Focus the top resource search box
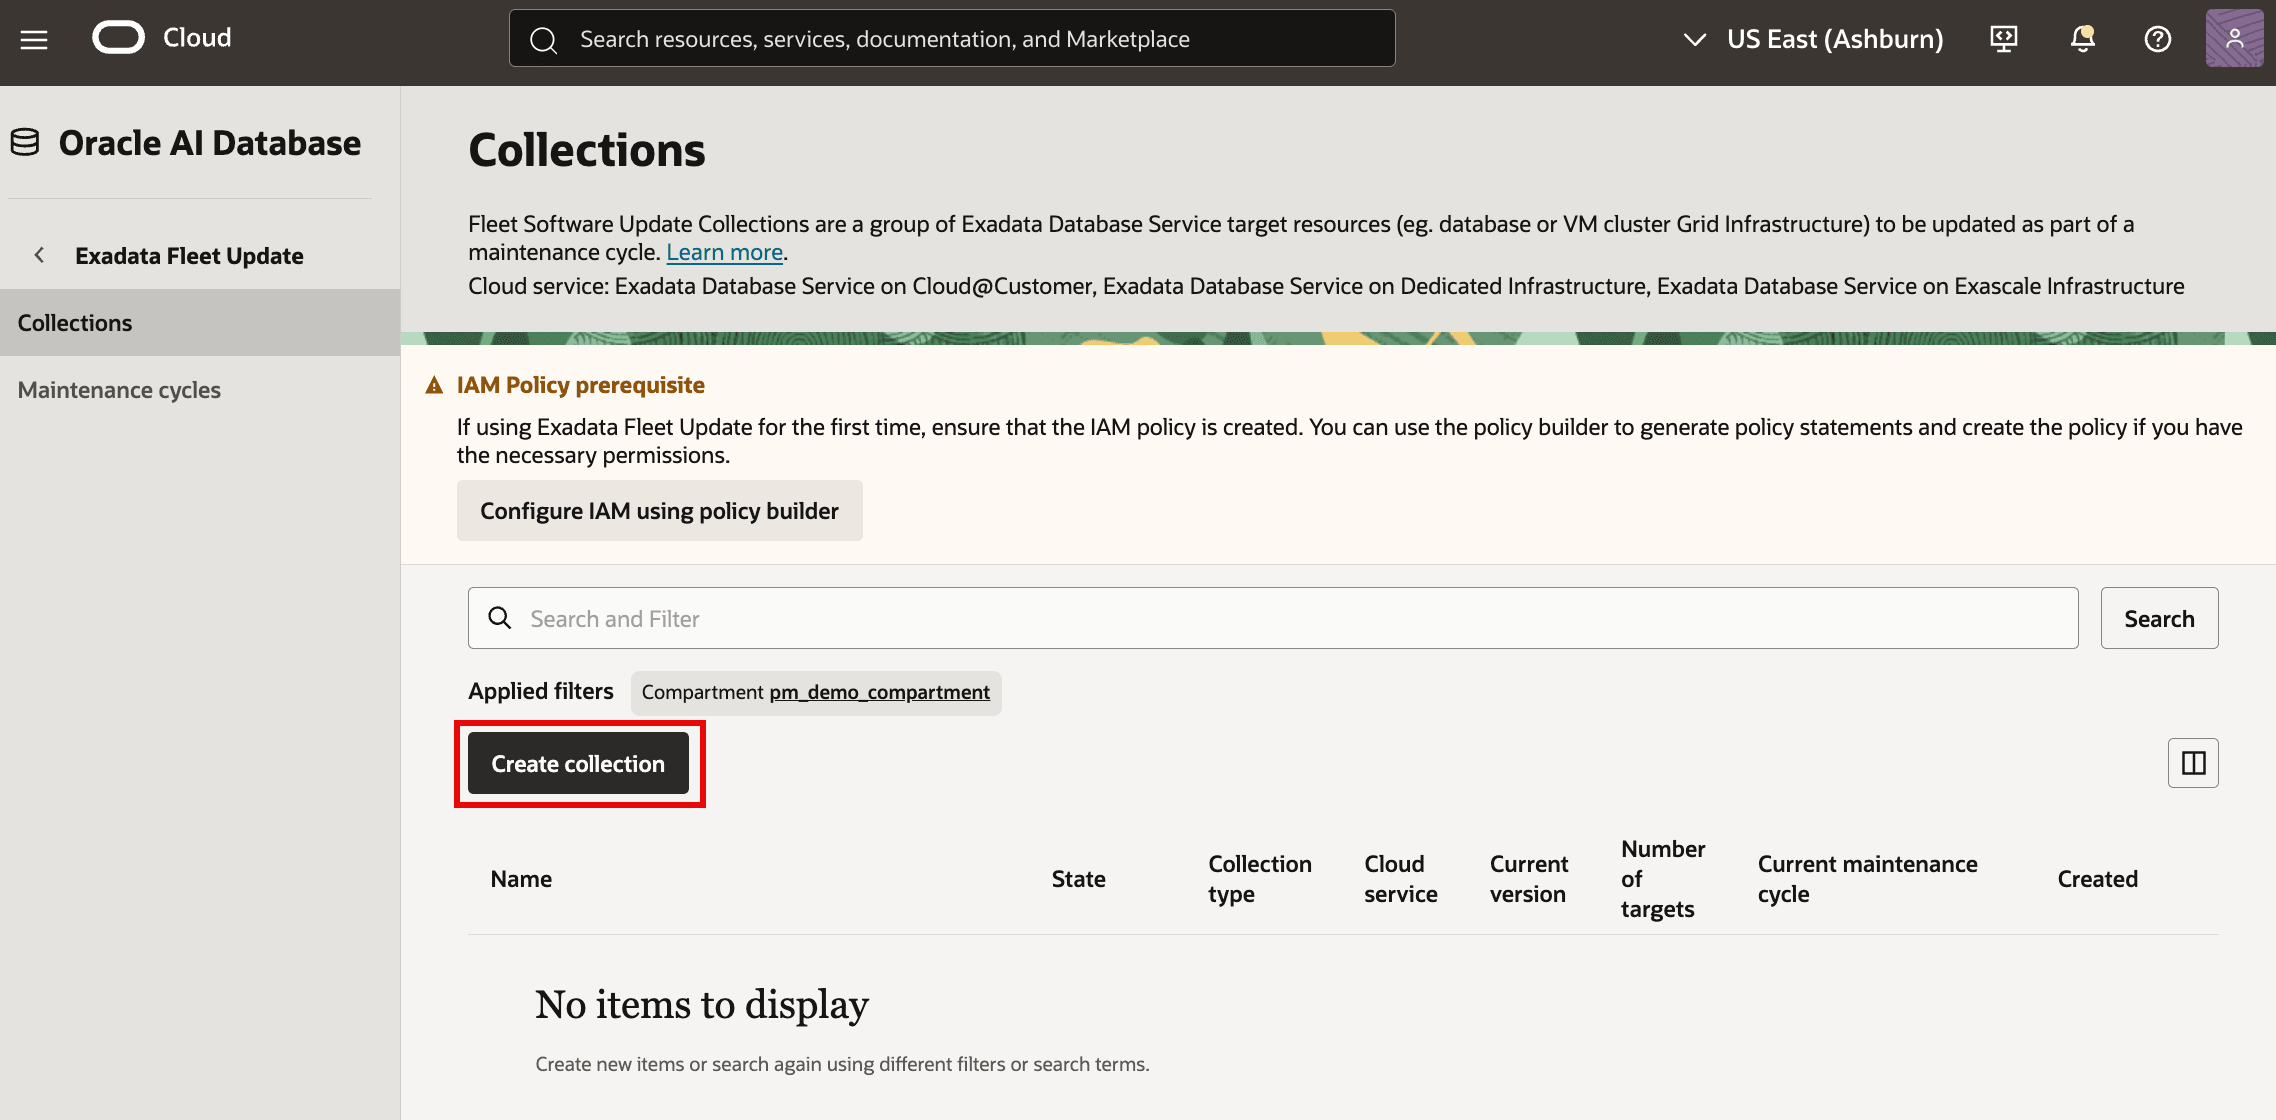 point(952,39)
